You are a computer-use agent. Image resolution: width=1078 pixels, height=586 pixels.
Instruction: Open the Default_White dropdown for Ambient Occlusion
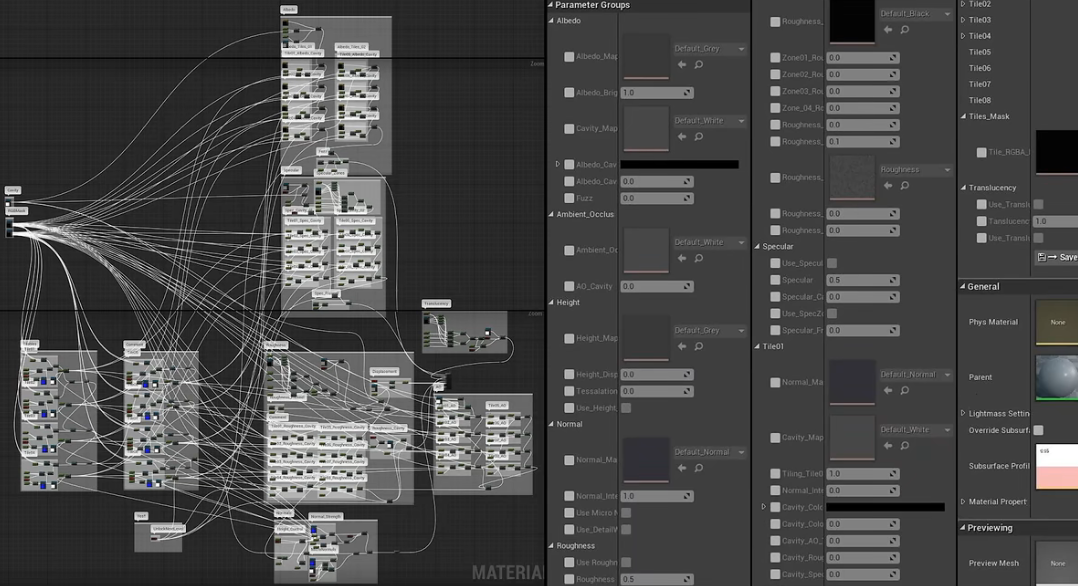[x=709, y=243]
